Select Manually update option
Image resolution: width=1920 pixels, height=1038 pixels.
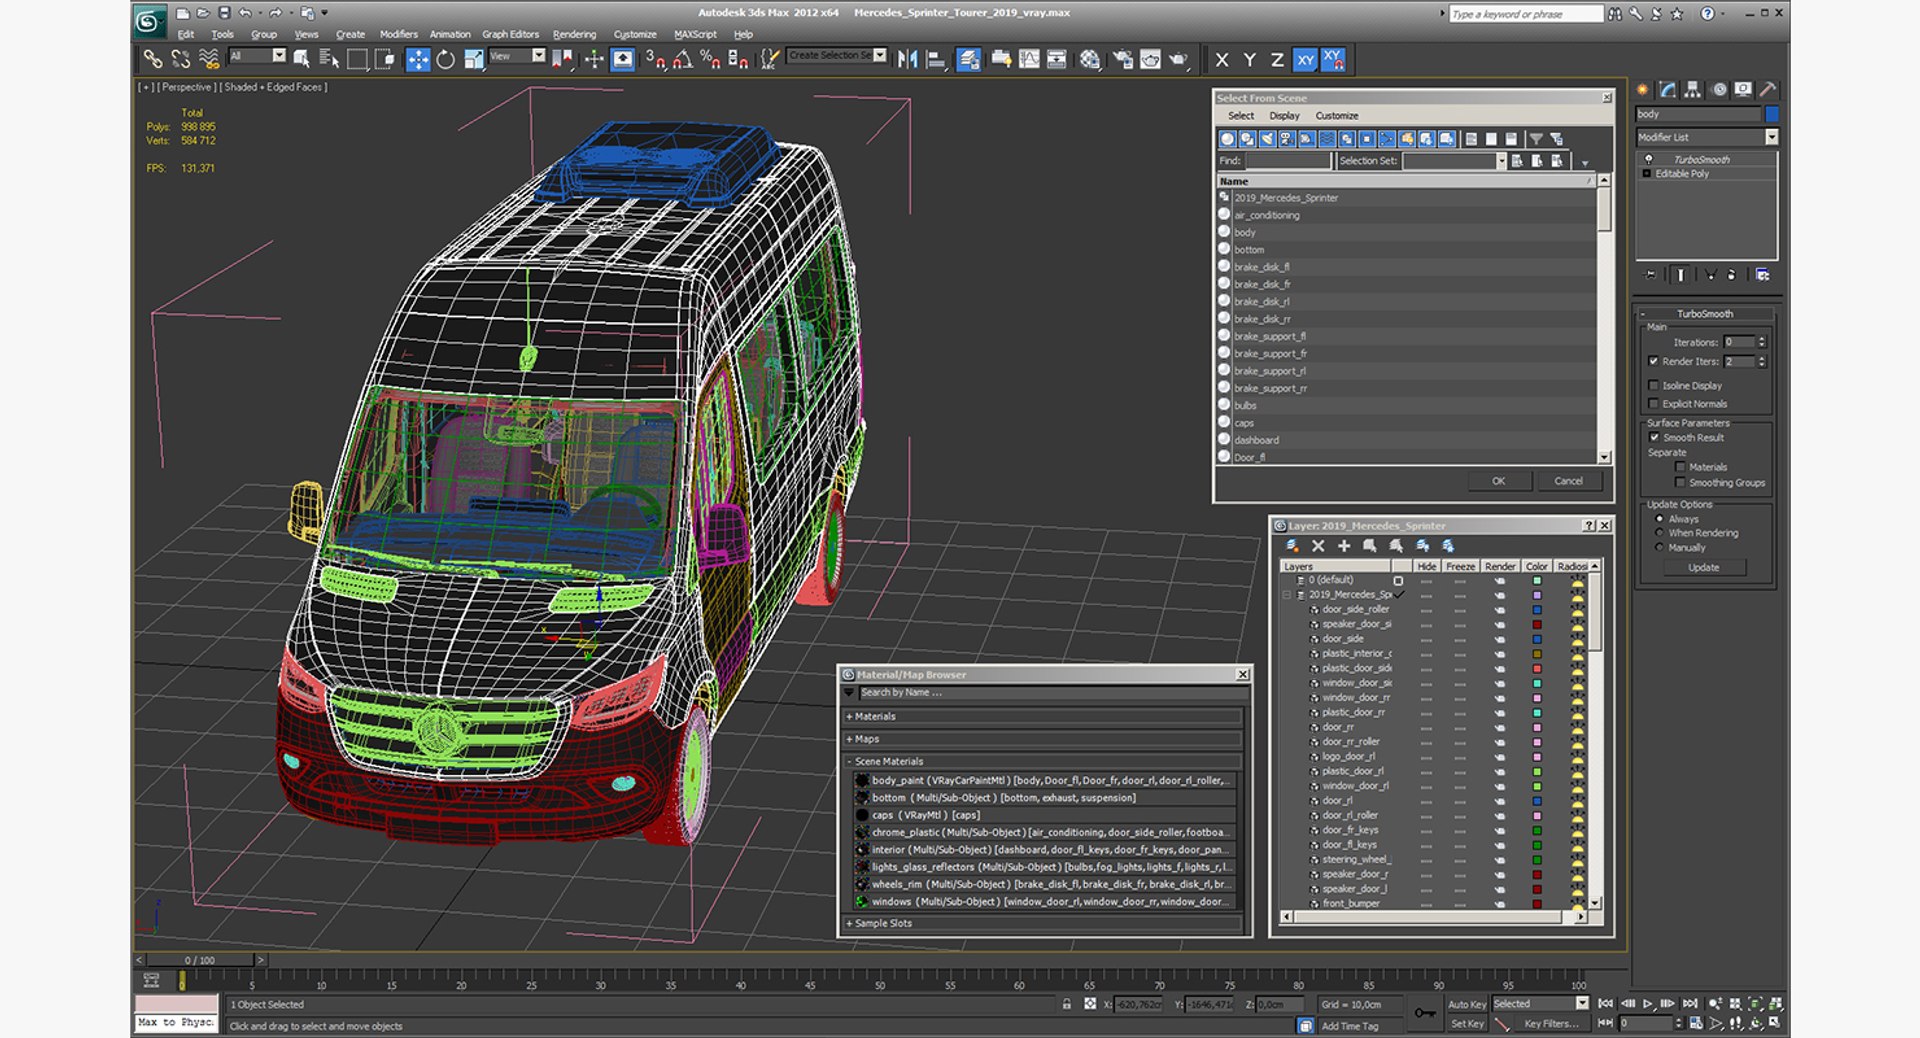pyautogui.click(x=1660, y=547)
